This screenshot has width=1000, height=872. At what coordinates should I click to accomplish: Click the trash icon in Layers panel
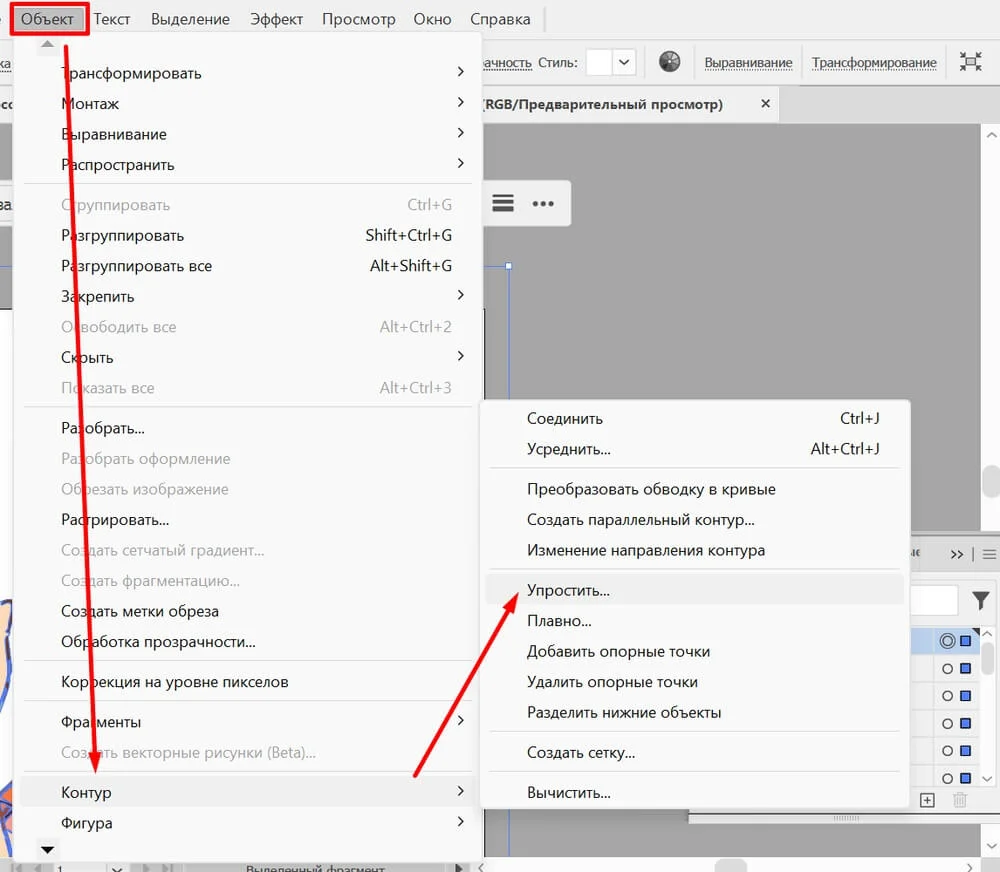pyautogui.click(x=960, y=800)
